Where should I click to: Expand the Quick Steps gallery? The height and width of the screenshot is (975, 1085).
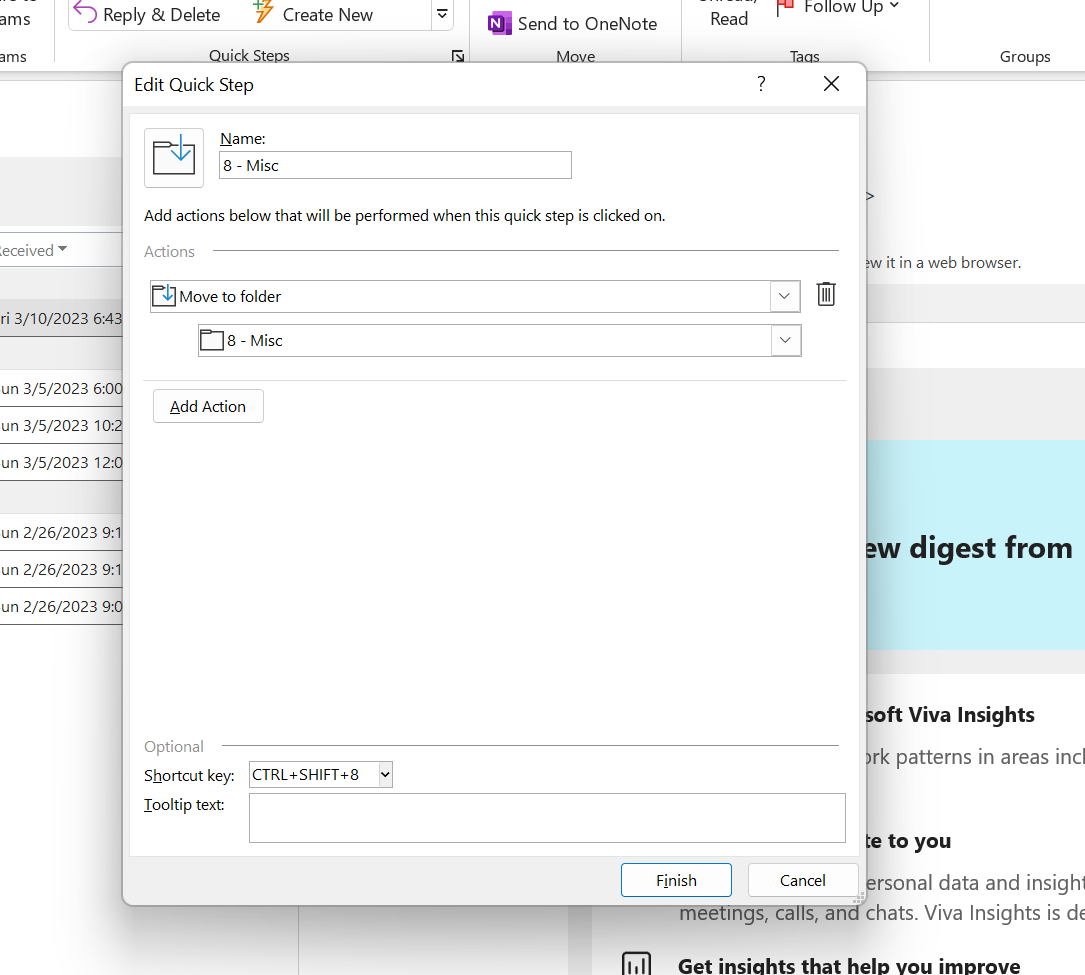pyautogui.click(x=442, y=14)
